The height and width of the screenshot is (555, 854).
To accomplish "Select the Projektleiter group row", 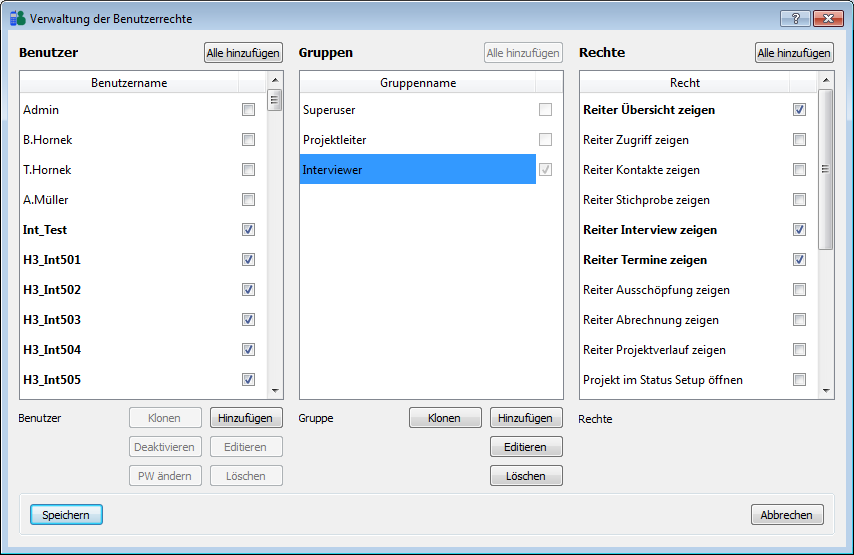I will tap(417, 140).
